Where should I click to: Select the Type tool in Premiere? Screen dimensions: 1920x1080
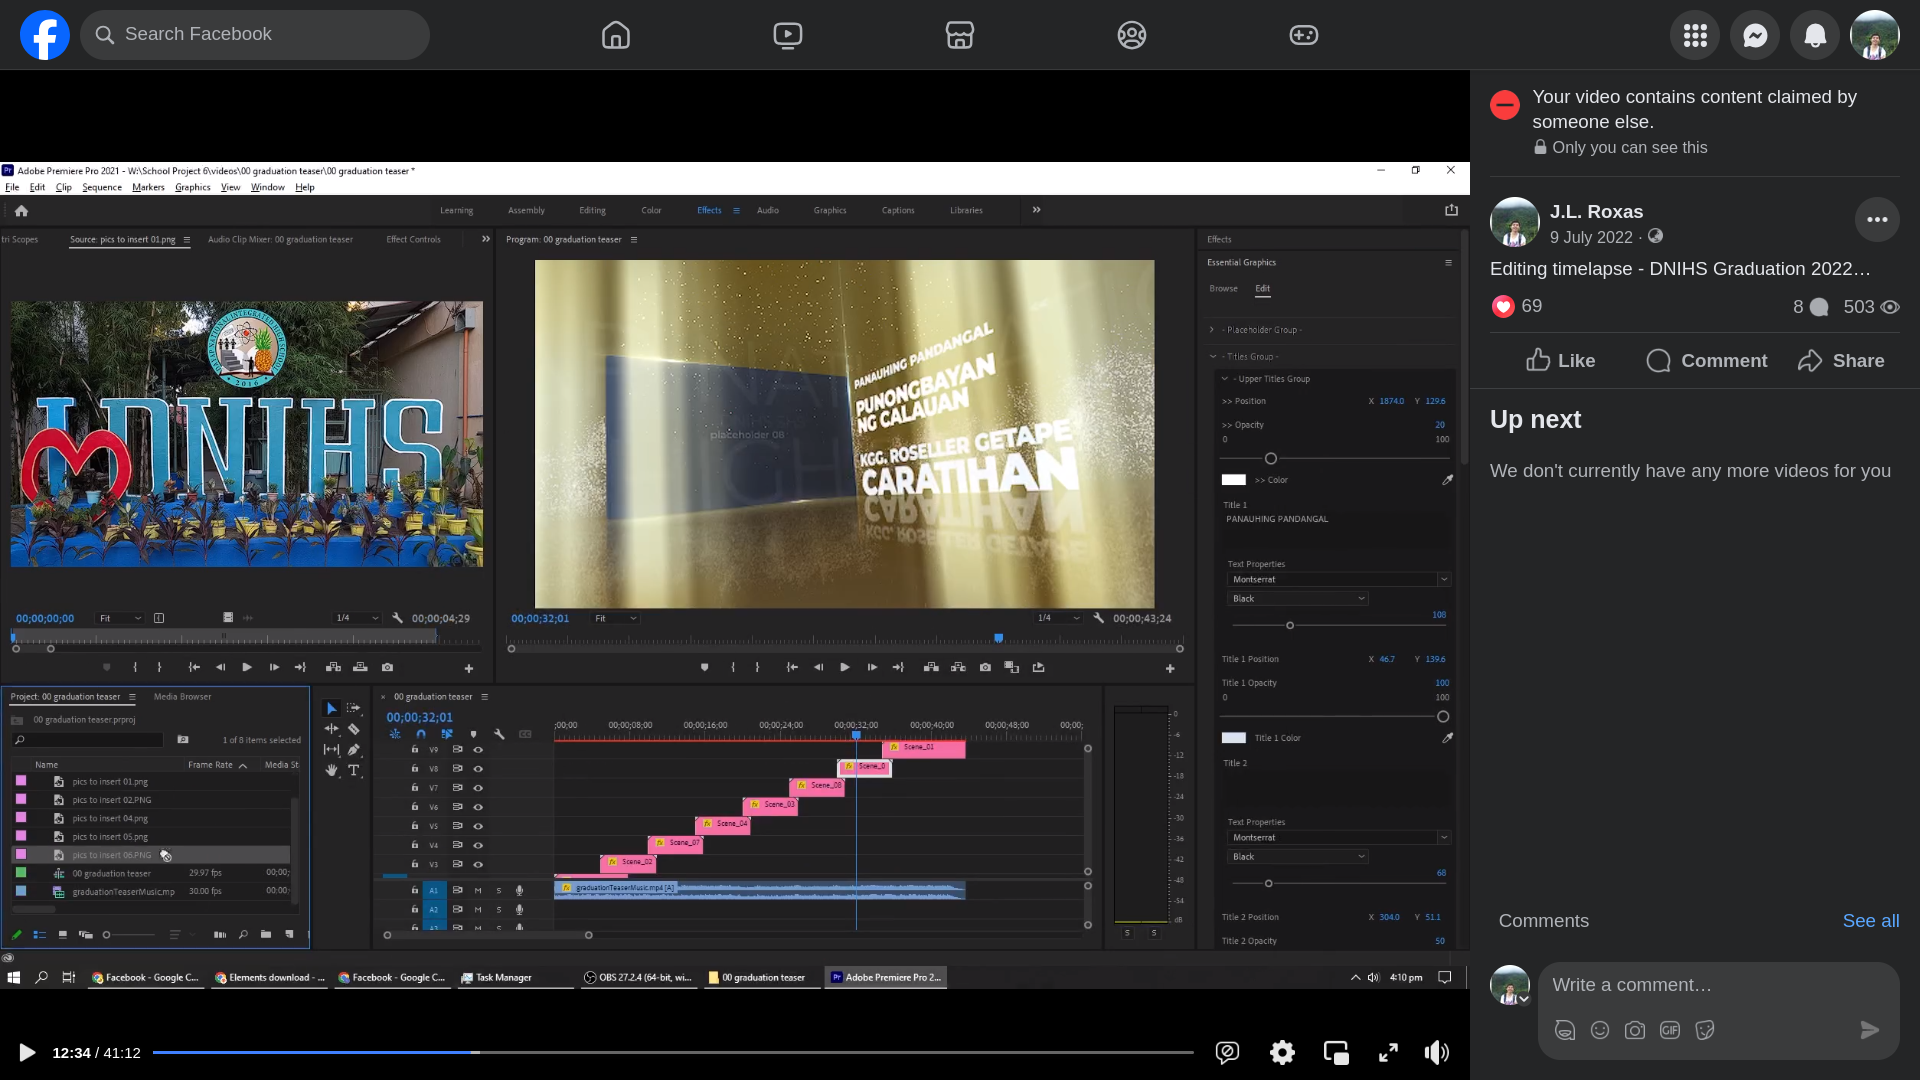(354, 770)
